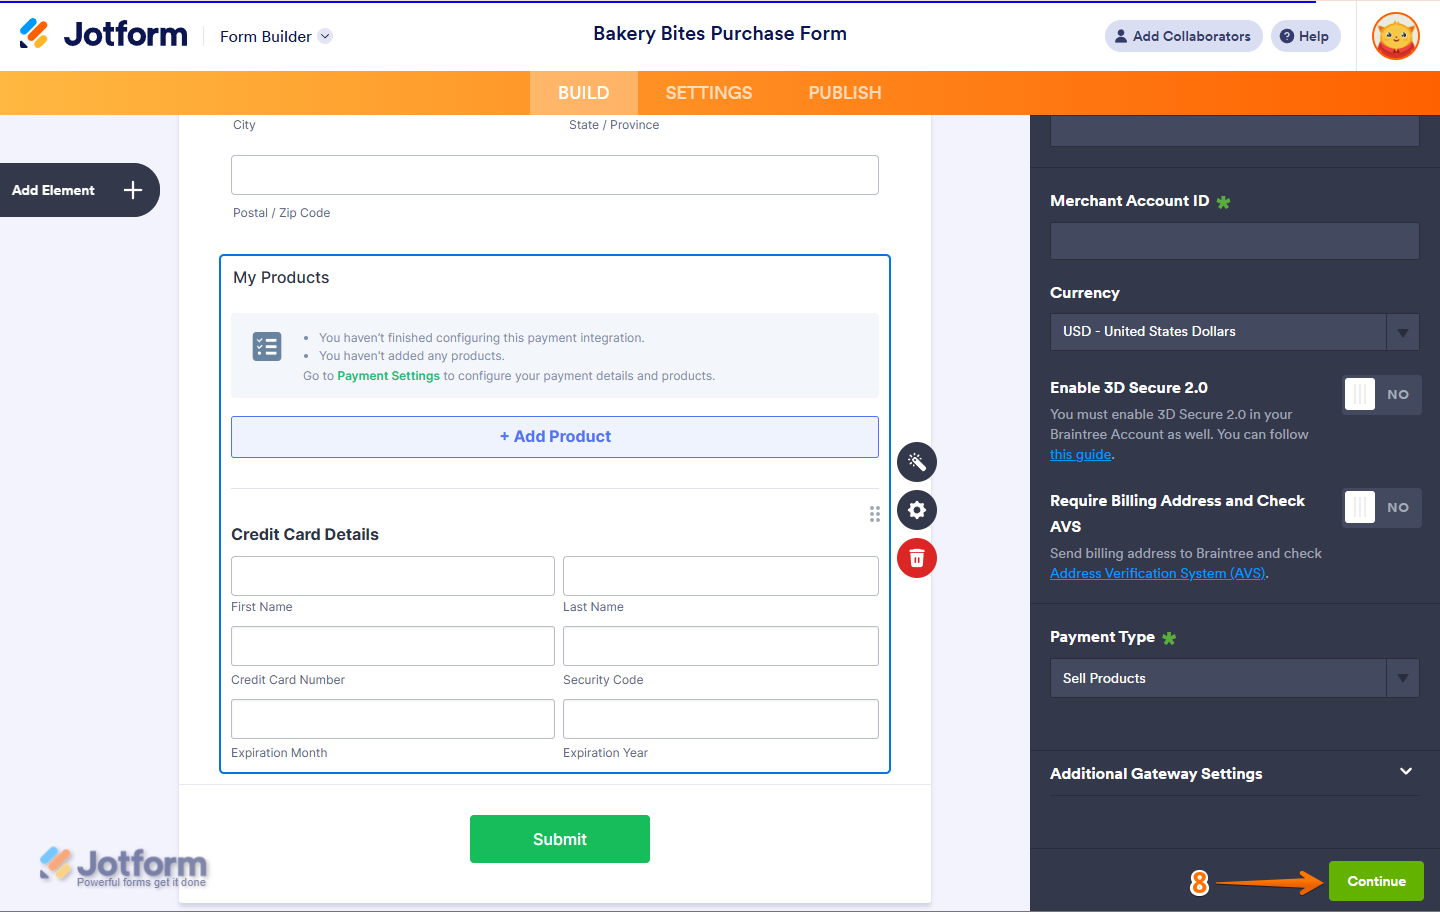This screenshot has height=912, width=1440.
Task: Click the Expiration Year field
Action: point(721,719)
